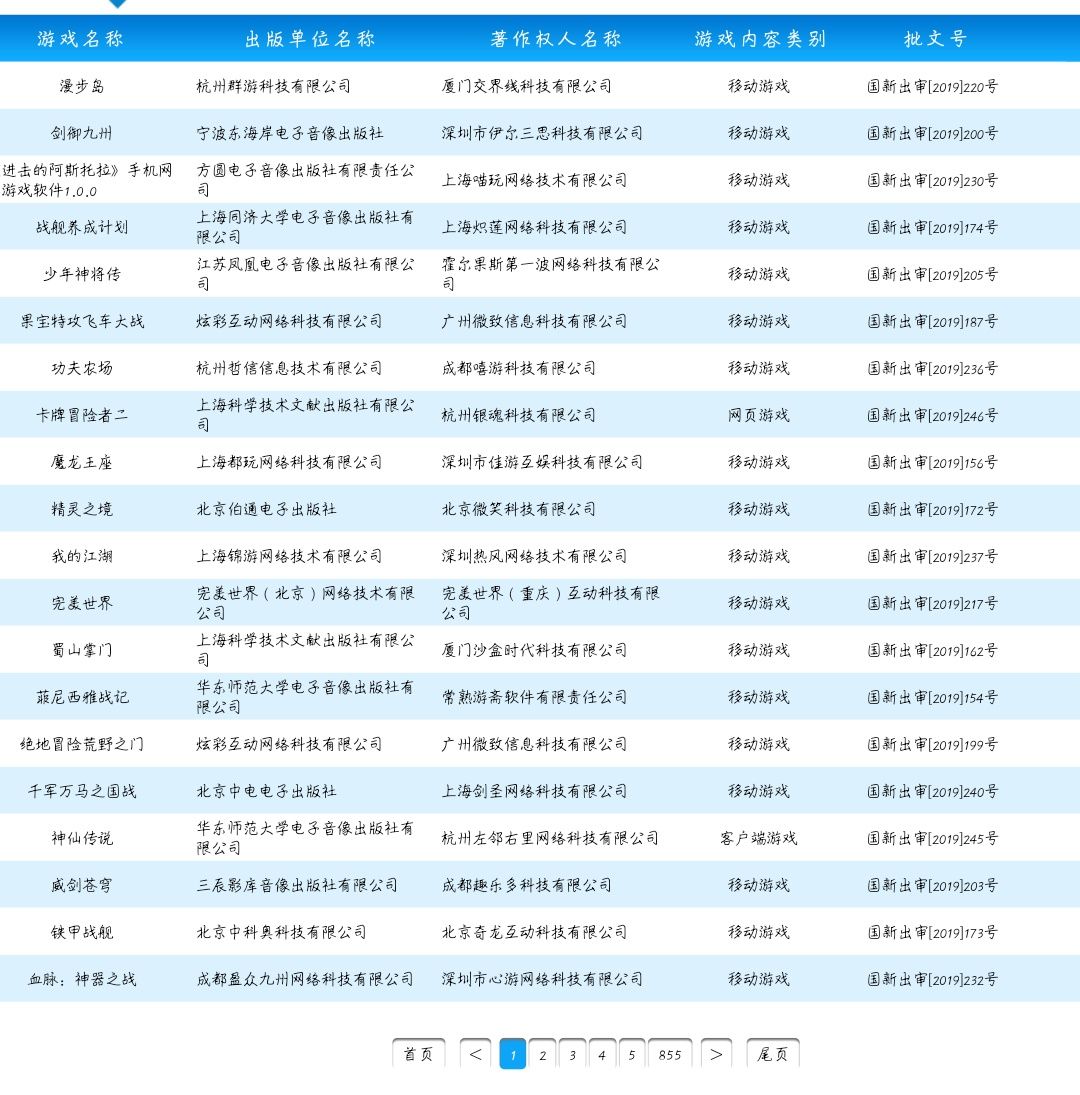1080x1095 pixels.
Task: Click approval number 国新出审[2019]236号
Action: [933, 368]
